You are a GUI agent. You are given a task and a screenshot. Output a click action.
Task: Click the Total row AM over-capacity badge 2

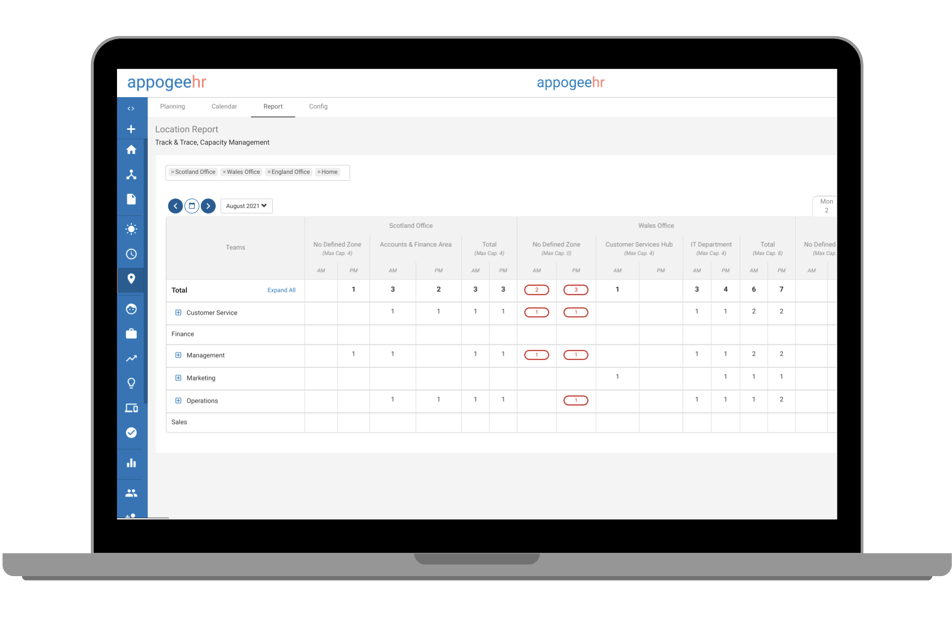click(x=536, y=290)
